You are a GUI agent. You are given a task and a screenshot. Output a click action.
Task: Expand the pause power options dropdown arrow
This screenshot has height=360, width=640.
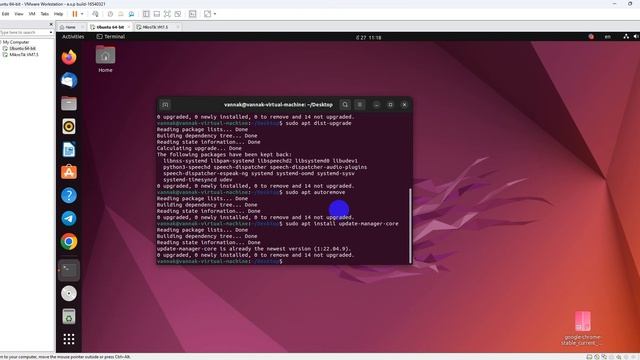[82, 14]
